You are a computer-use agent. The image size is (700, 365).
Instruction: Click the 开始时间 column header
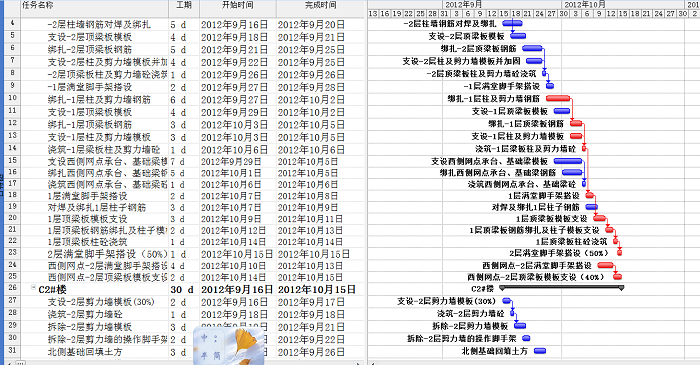(238, 5)
